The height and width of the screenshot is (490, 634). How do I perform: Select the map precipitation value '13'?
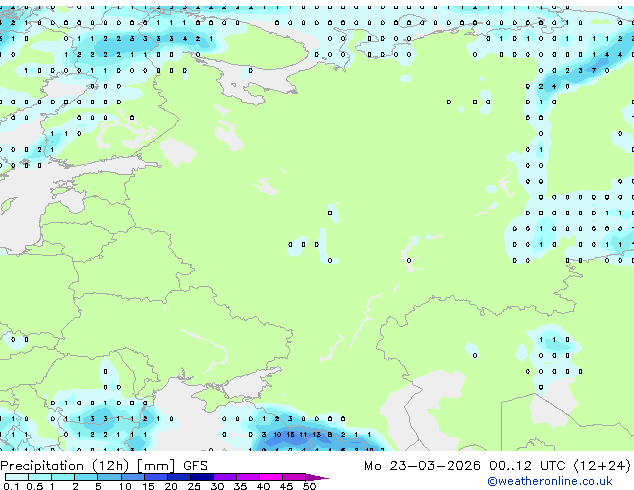tap(317, 435)
